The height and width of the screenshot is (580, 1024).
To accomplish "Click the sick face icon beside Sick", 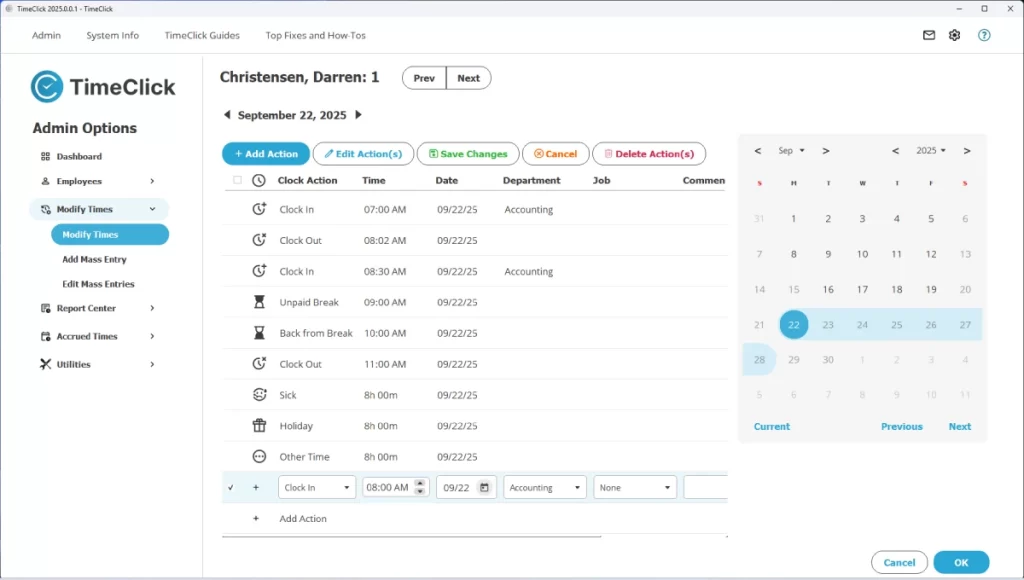I will 258,394.
